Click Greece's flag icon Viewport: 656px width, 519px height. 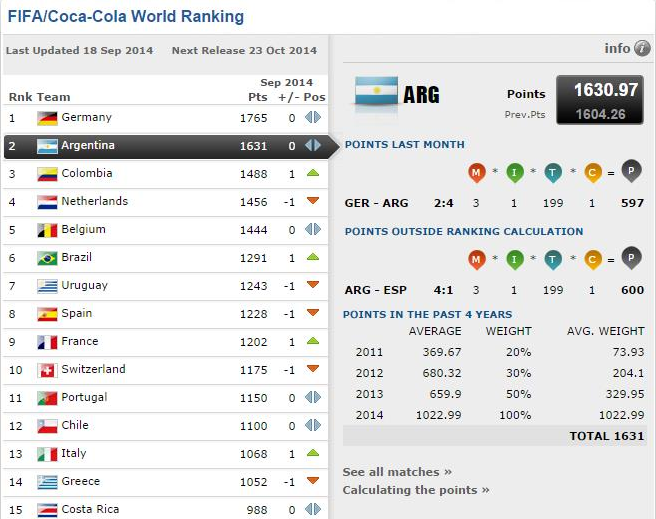[x=47, y=483]
